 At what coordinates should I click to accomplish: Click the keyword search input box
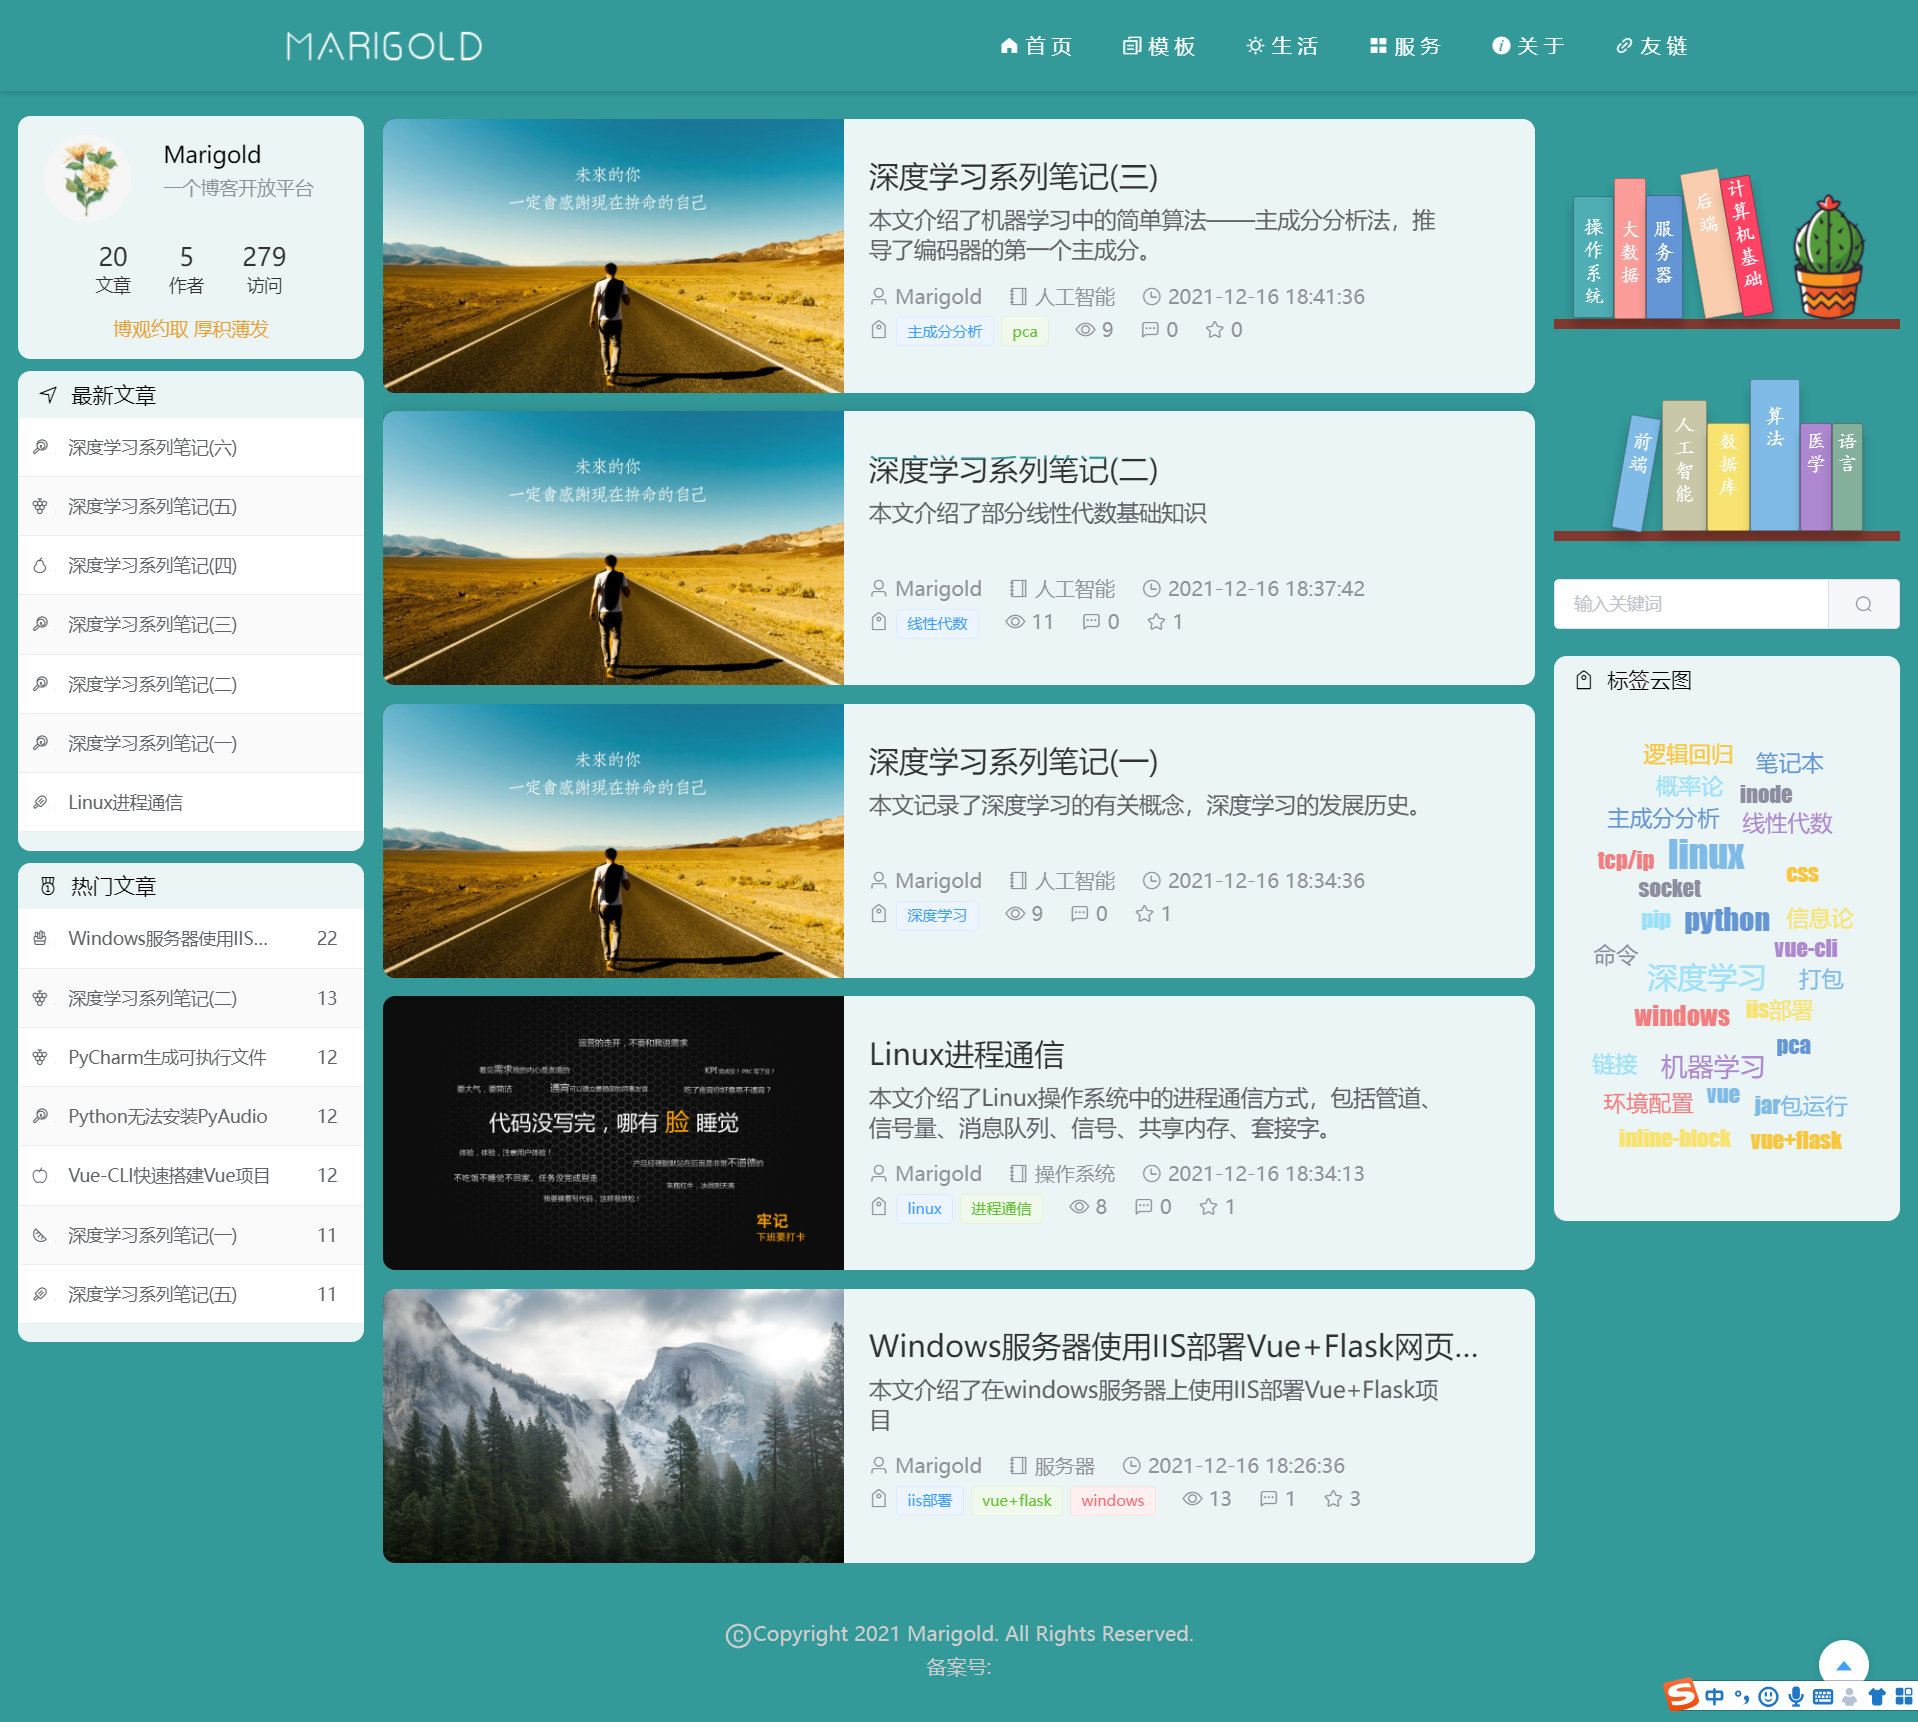coord(1690,604)
